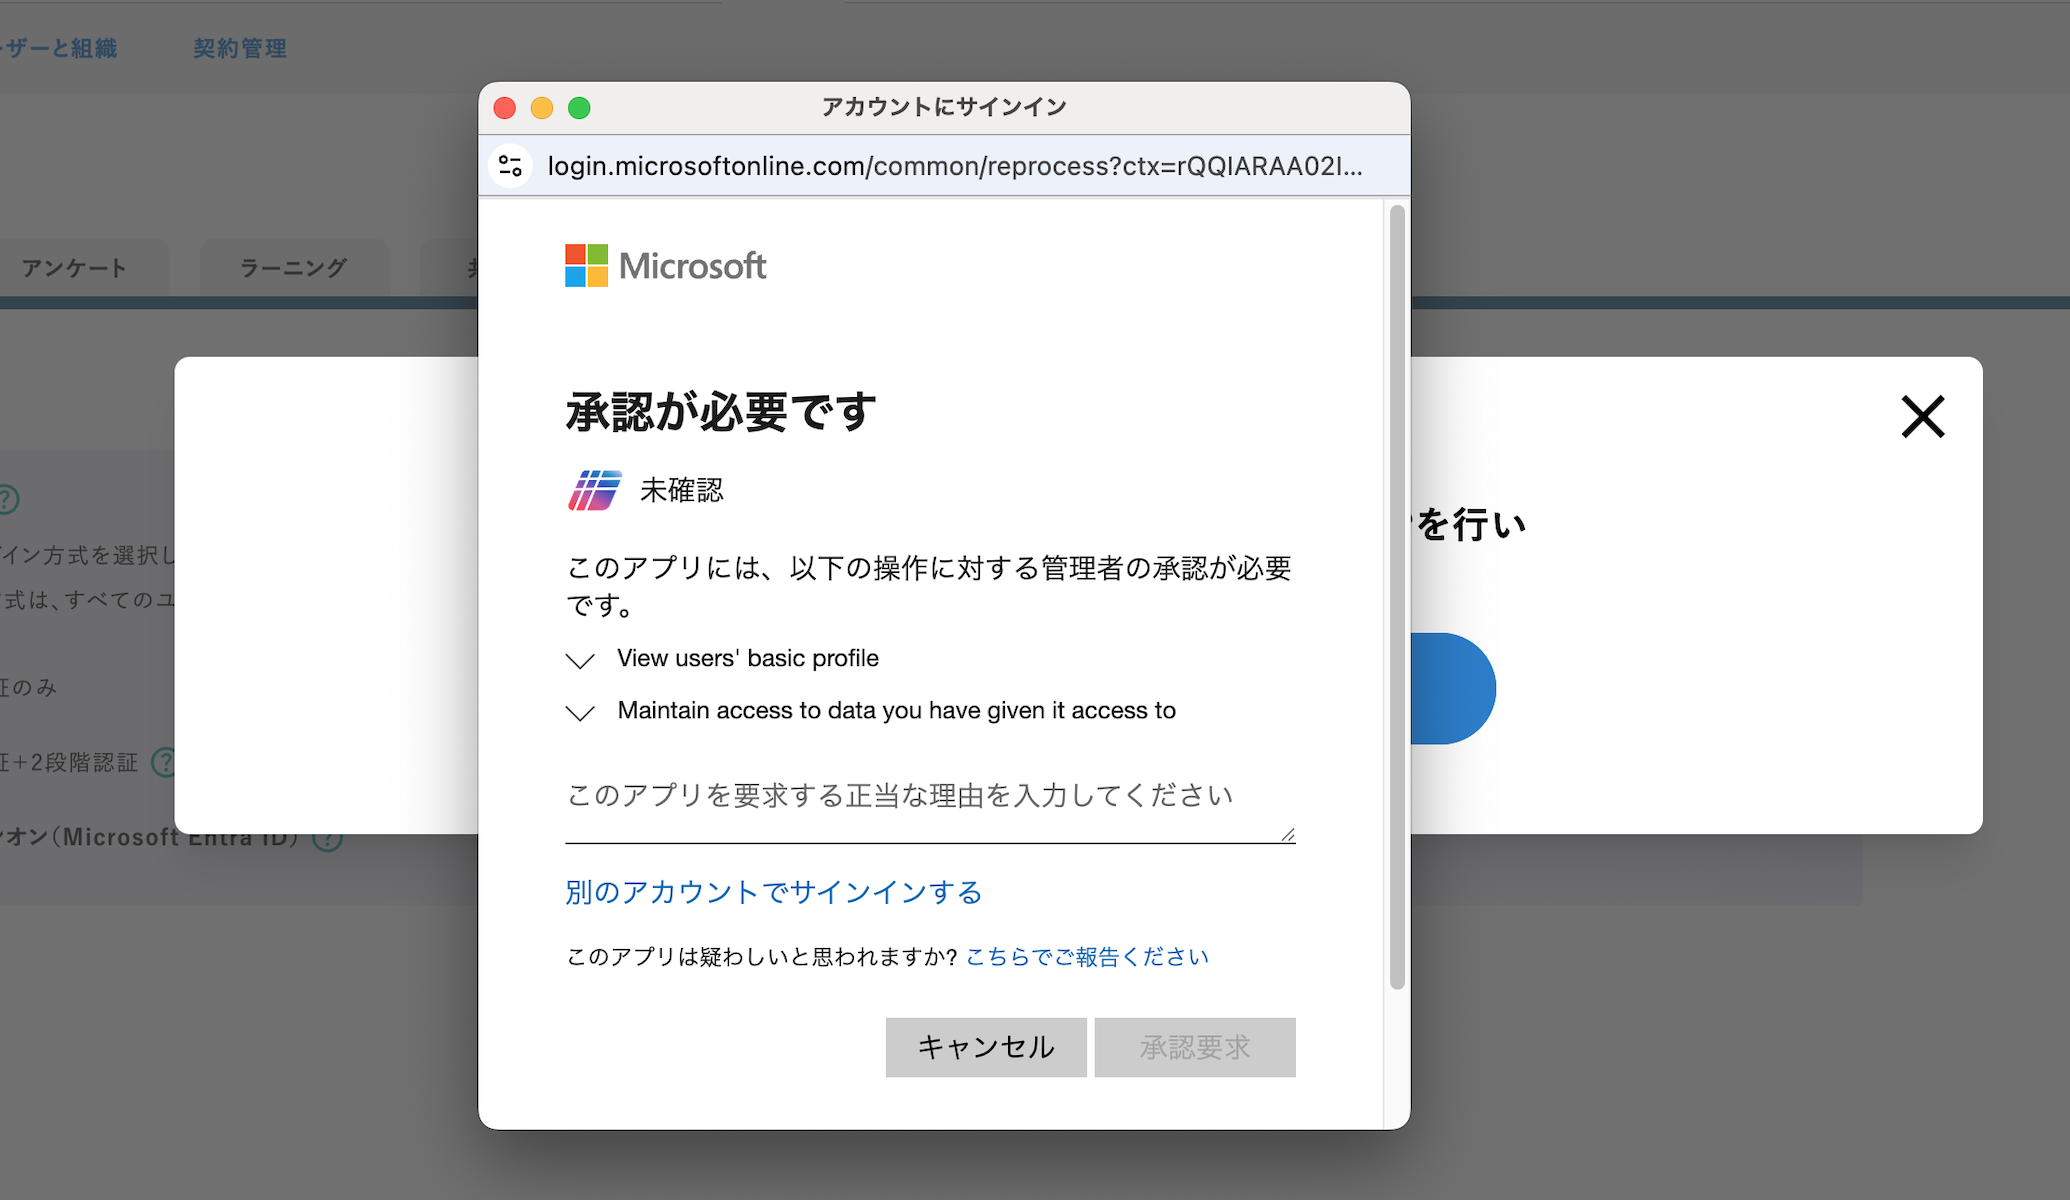Click the "承認が必要です" heading
The height and width of the screenshot is (1200, 2070).
point(721,412)
